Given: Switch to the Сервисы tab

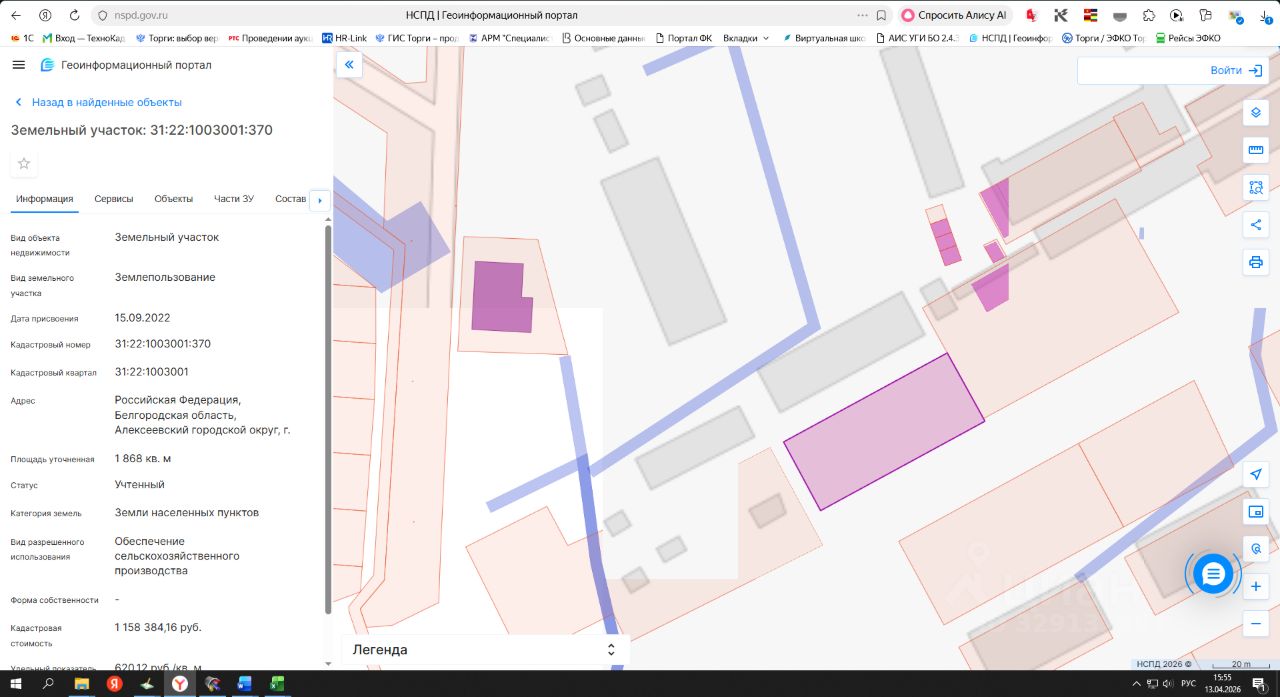Looking at the screenshot, I should pyautogui.click(x=114, y=199).
